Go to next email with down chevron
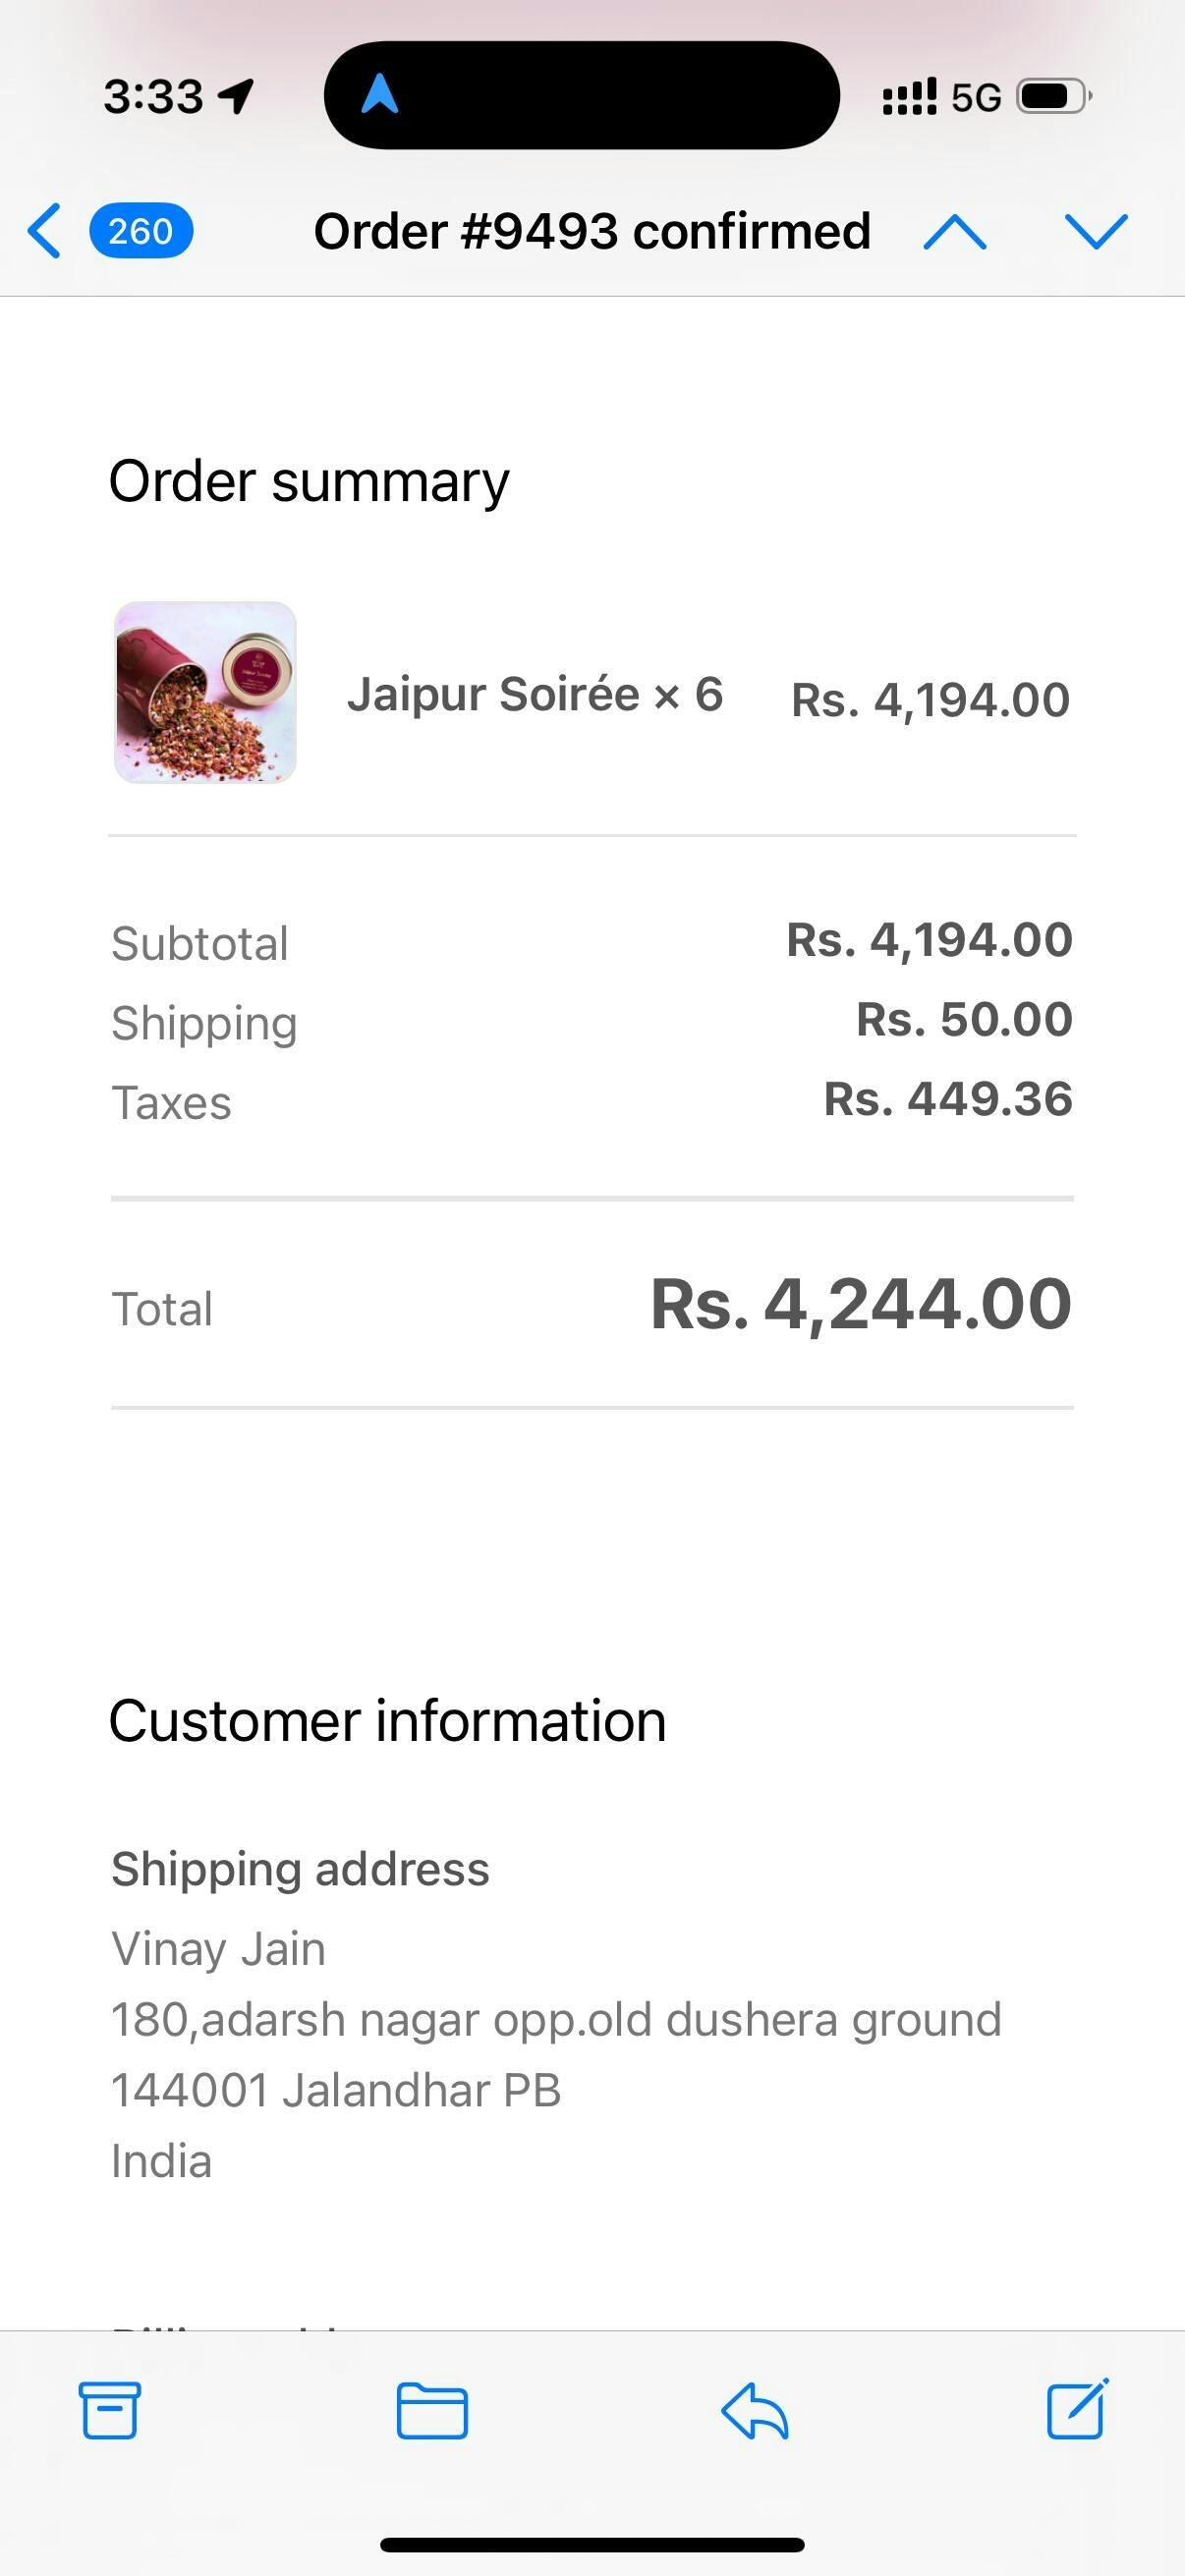Image resolution: width=1185 pixels, height=2576 pixels. click(x=1096, y=232)
